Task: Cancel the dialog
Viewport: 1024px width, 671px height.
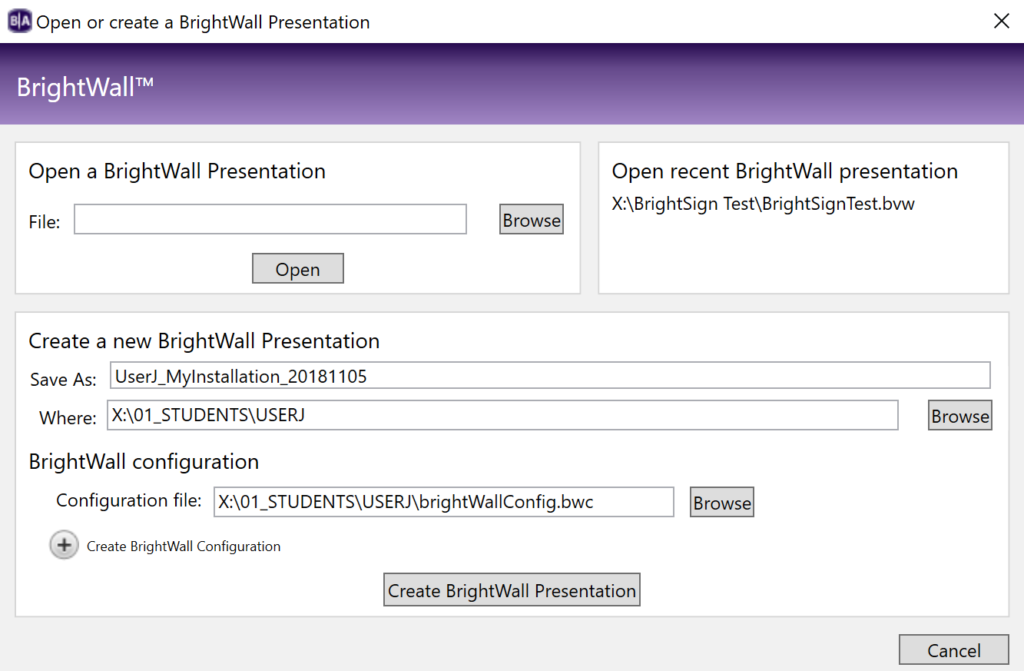Action: (953, 650)
